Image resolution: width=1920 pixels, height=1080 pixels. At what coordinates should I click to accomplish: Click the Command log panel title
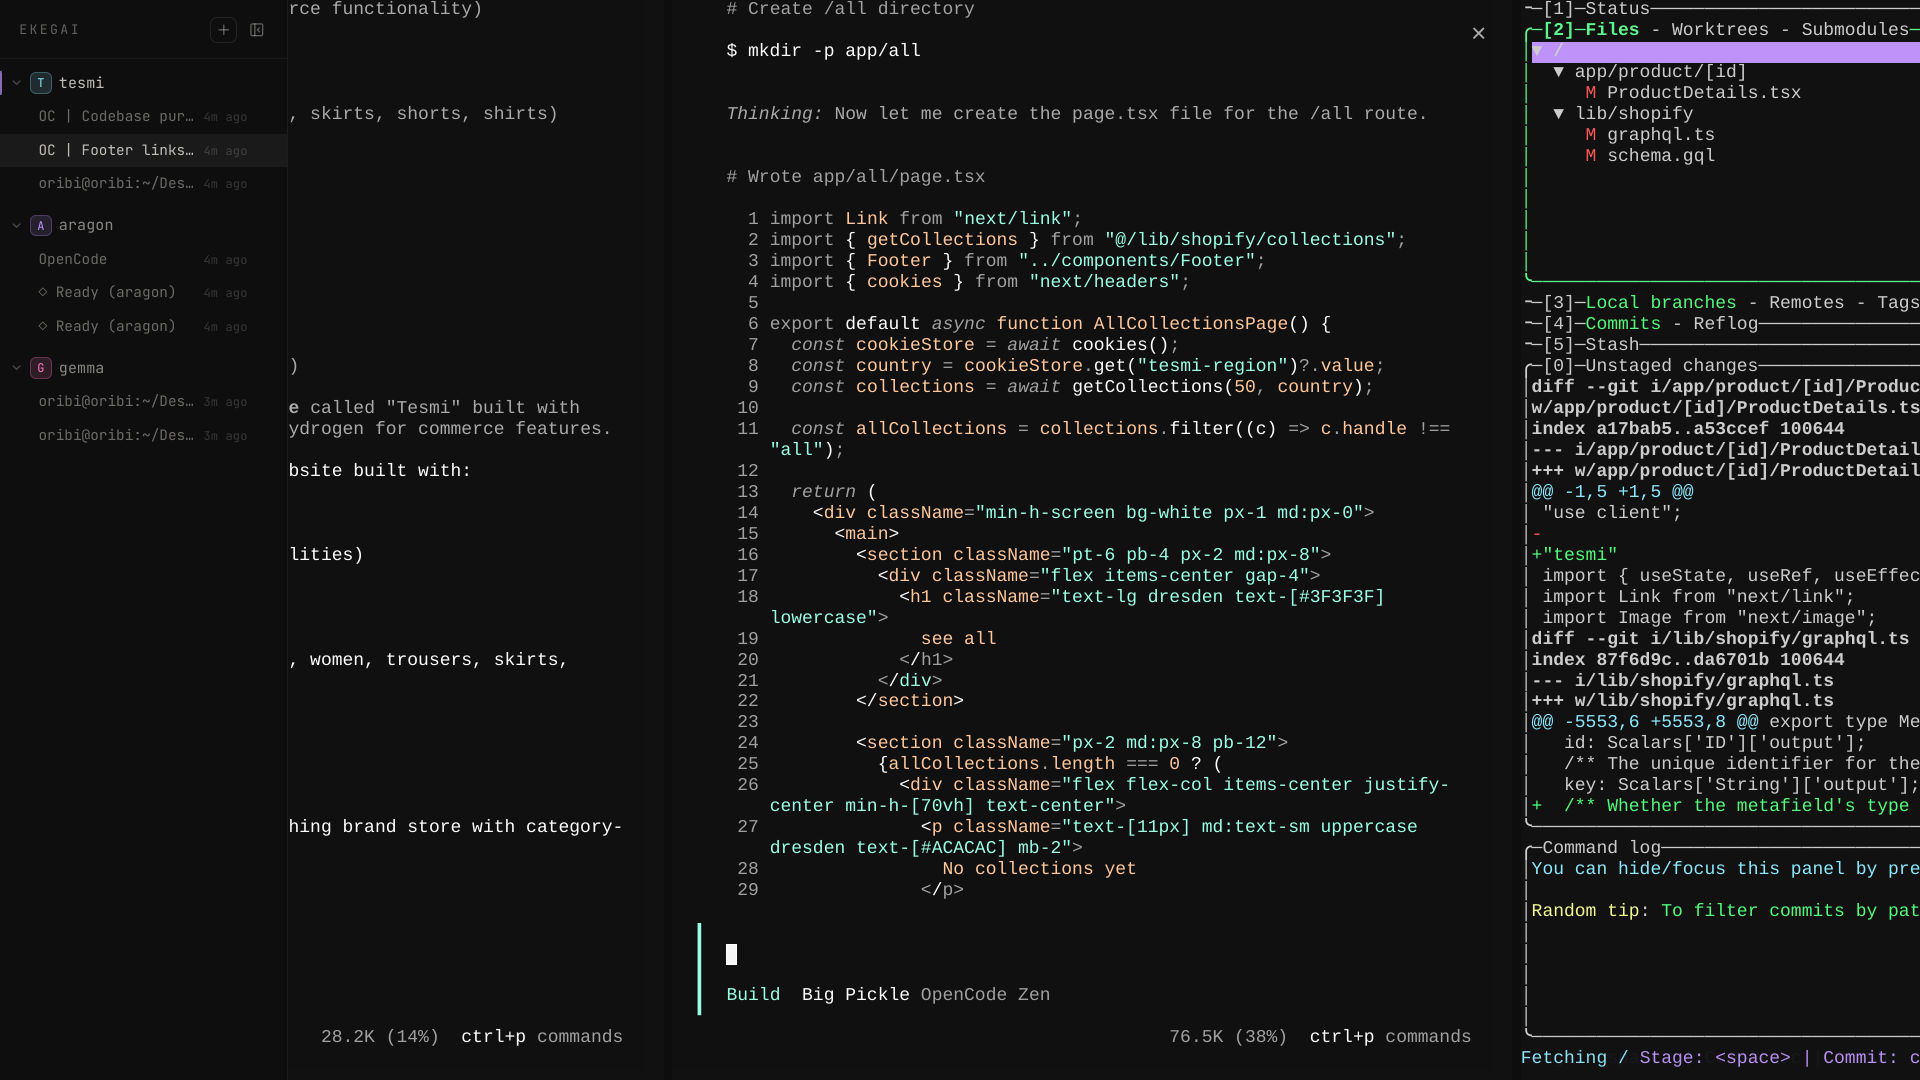1602,848
